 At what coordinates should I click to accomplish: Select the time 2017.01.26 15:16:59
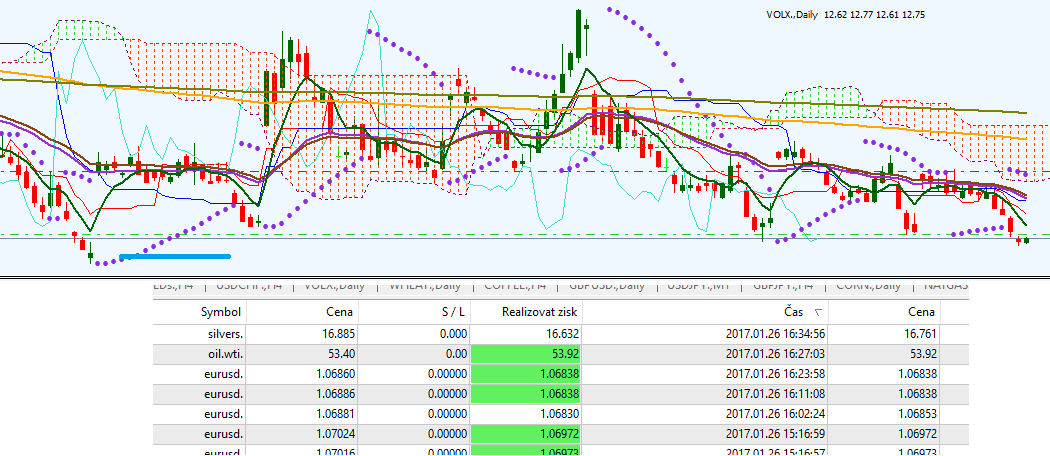click(775, 434)
